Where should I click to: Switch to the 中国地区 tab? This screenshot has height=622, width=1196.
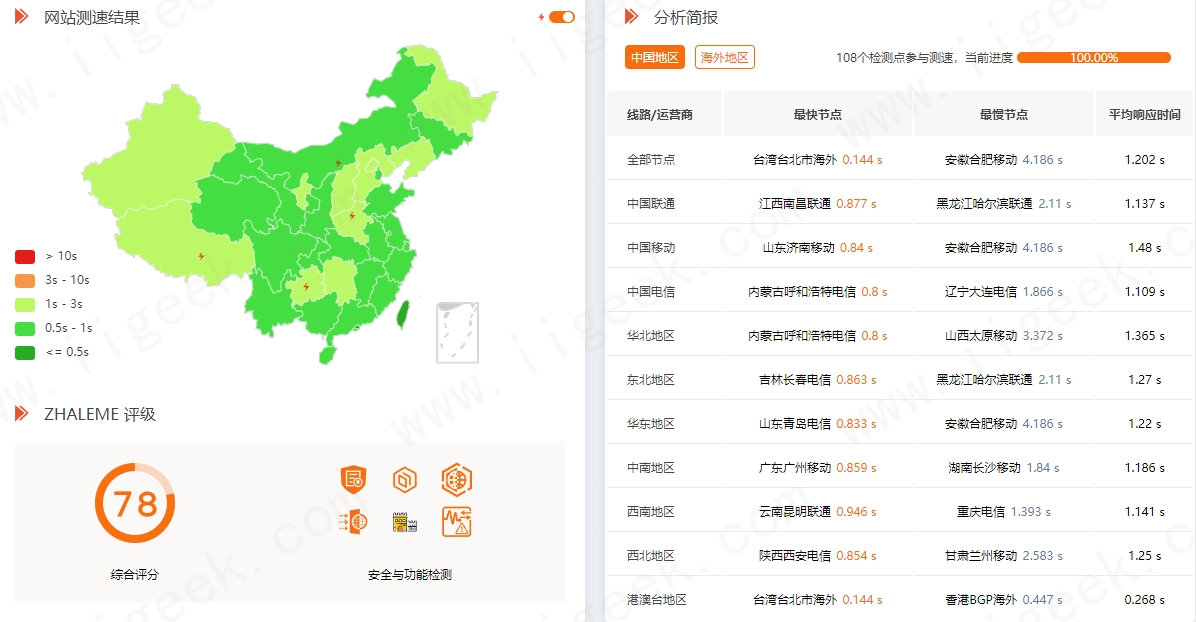pyautogui.click(x=654, y=57)
